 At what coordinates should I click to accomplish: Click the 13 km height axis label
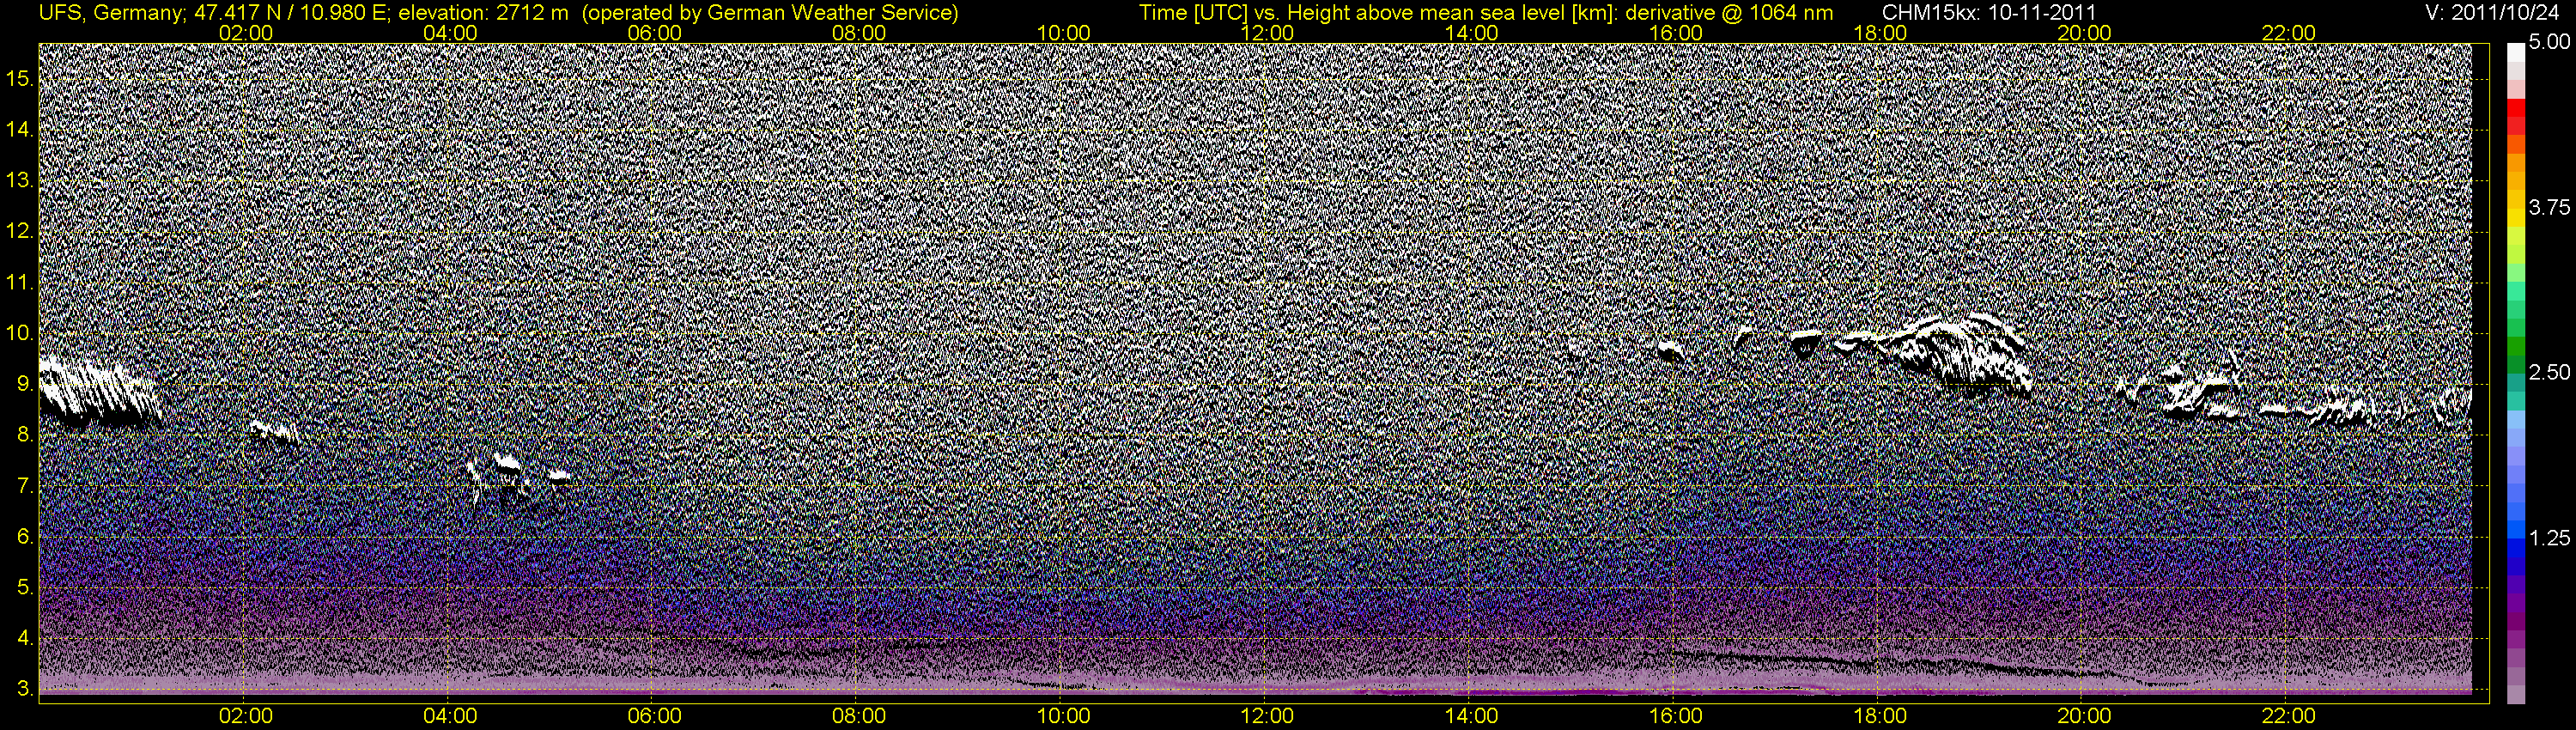[18, 181]
